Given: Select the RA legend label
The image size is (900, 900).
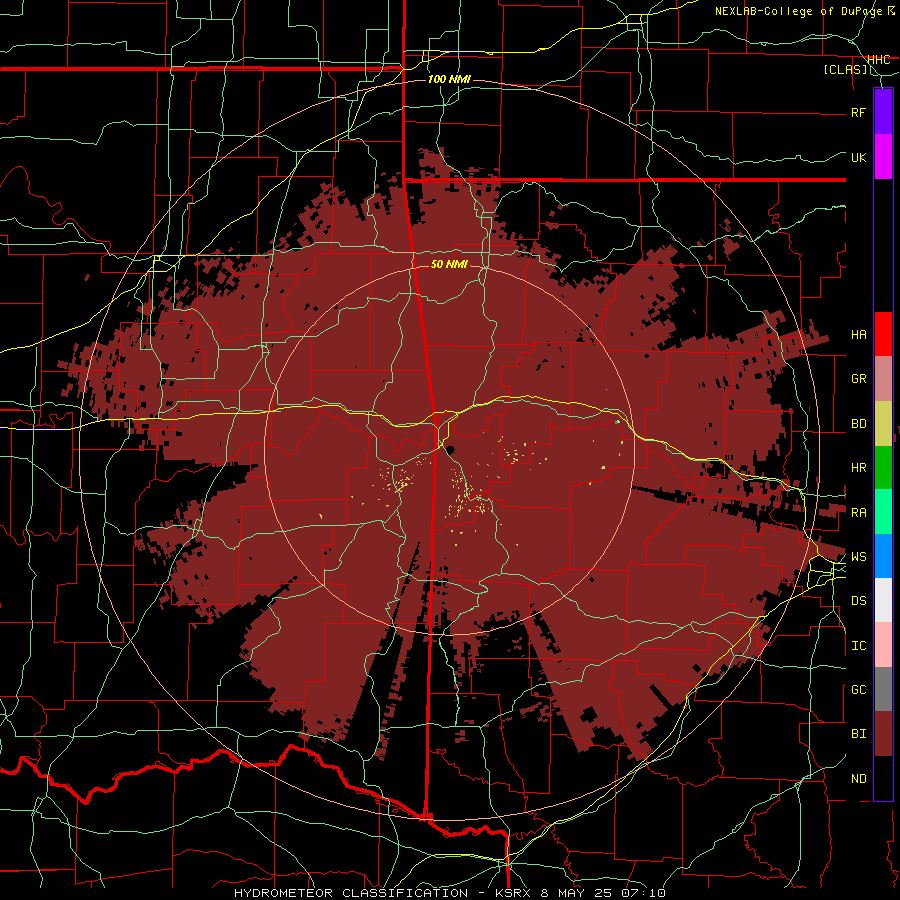Looking at the screenshot, I should (x=858, y=513).
